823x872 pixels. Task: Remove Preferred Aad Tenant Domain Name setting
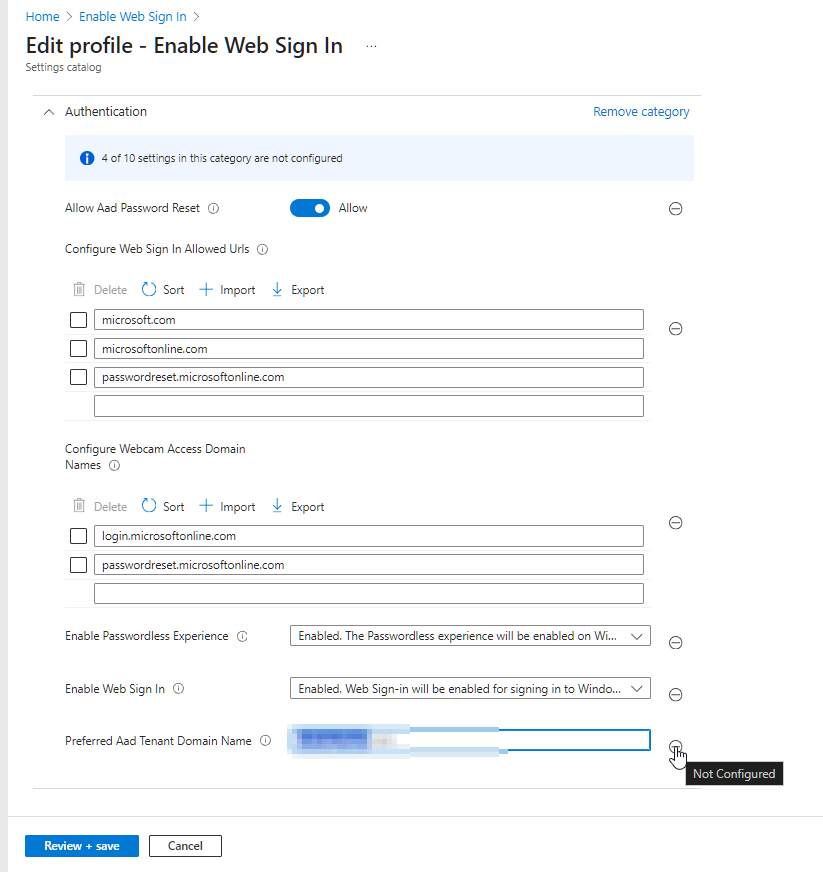[675, 747]
